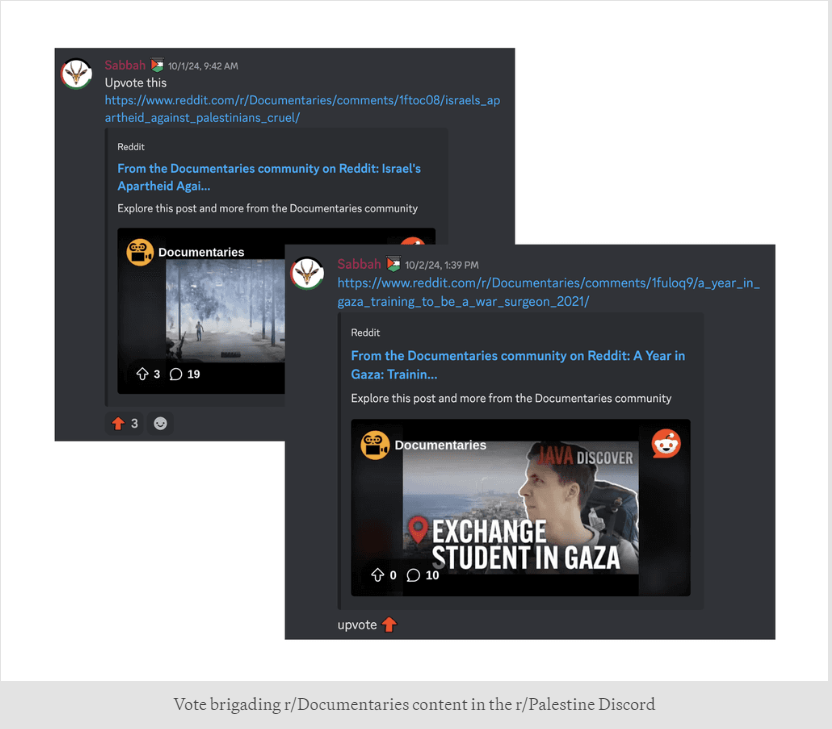
Task: Click the "Documentaries" label in first embed image
Action: pos(201,252)
